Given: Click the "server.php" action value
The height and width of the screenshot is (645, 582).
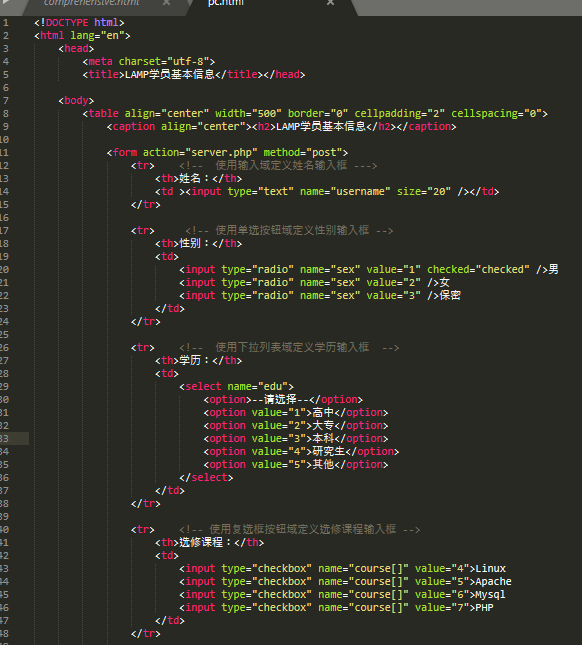Looking at the screenshot, I should click(x=221, y=153).
